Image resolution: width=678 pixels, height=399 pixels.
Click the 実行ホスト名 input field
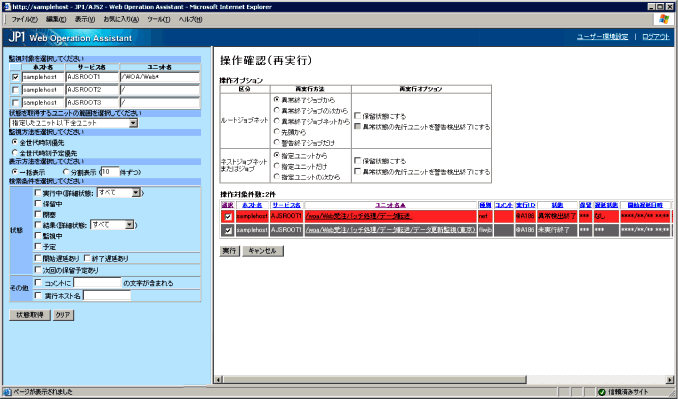[107, 296]
